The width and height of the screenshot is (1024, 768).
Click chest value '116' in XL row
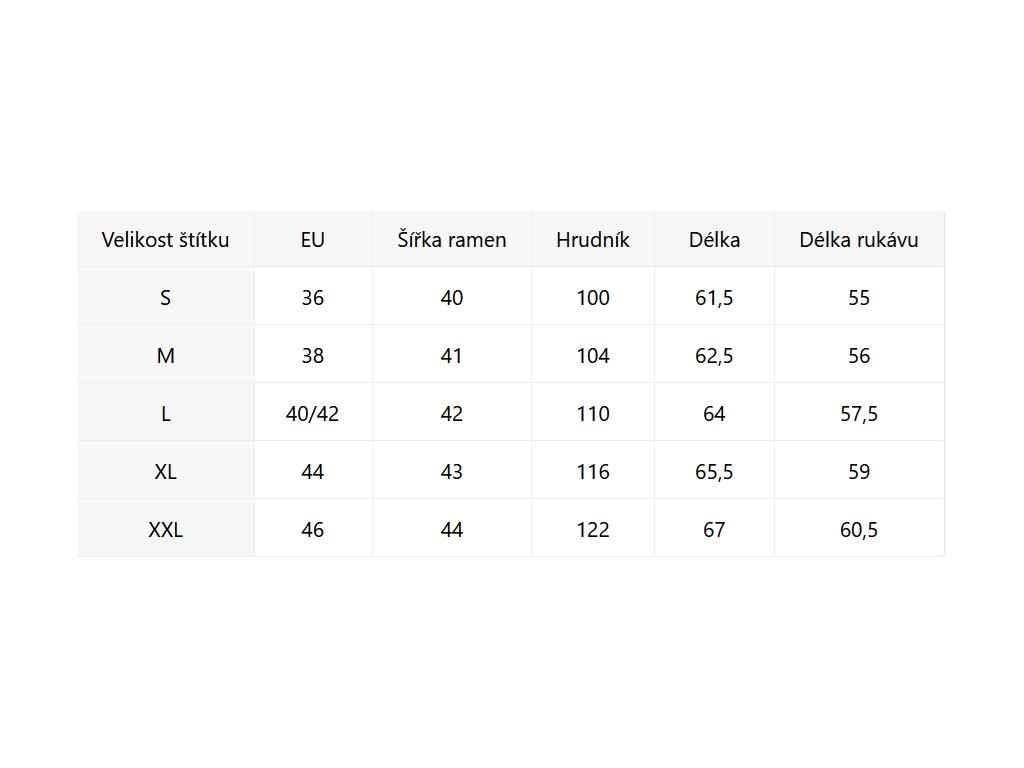tap(593, 472)
